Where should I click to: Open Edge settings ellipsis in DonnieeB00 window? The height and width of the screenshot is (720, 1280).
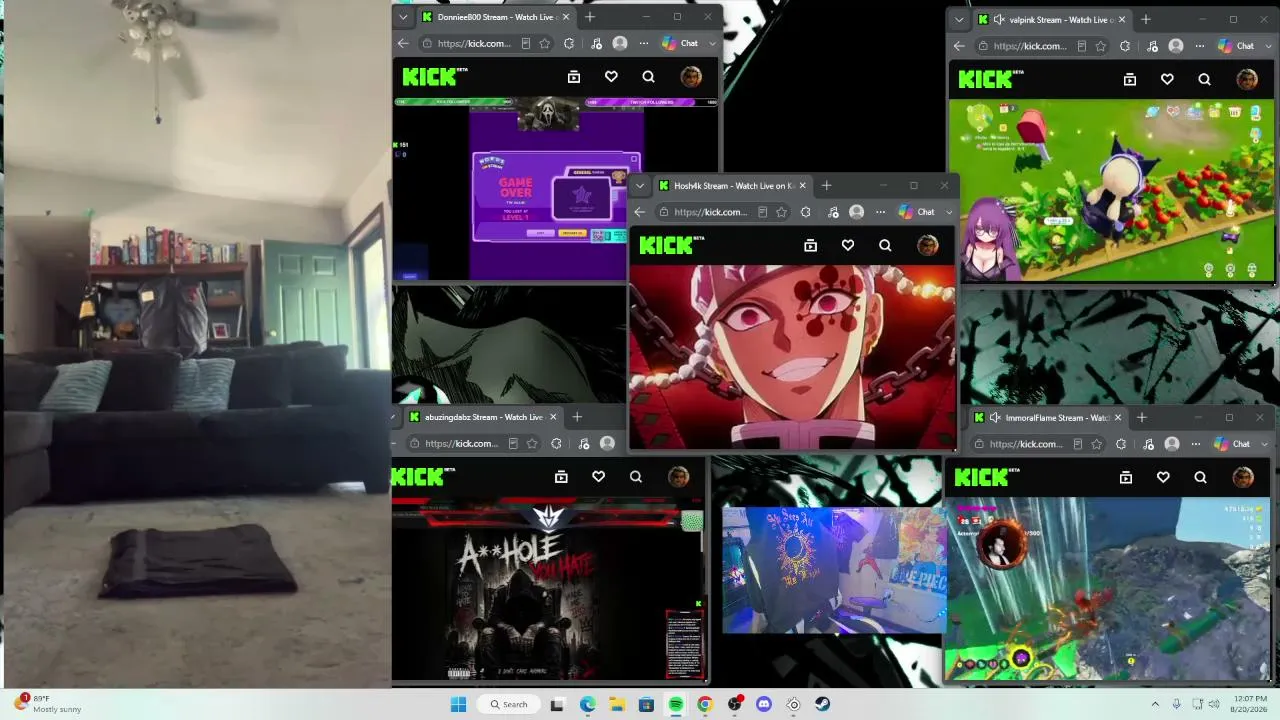click(644, 44)
